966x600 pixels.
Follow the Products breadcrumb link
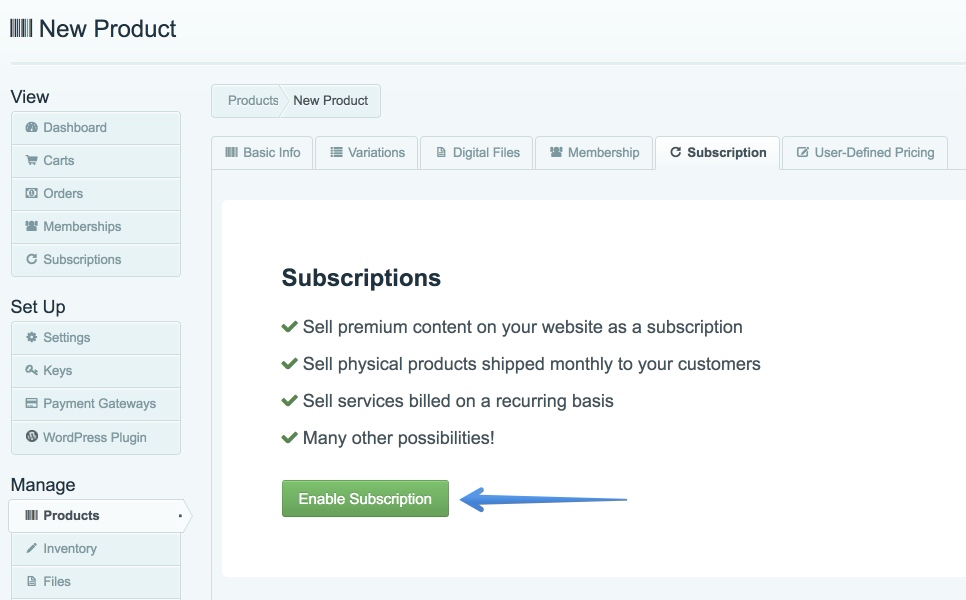click(x=253, y=100)
